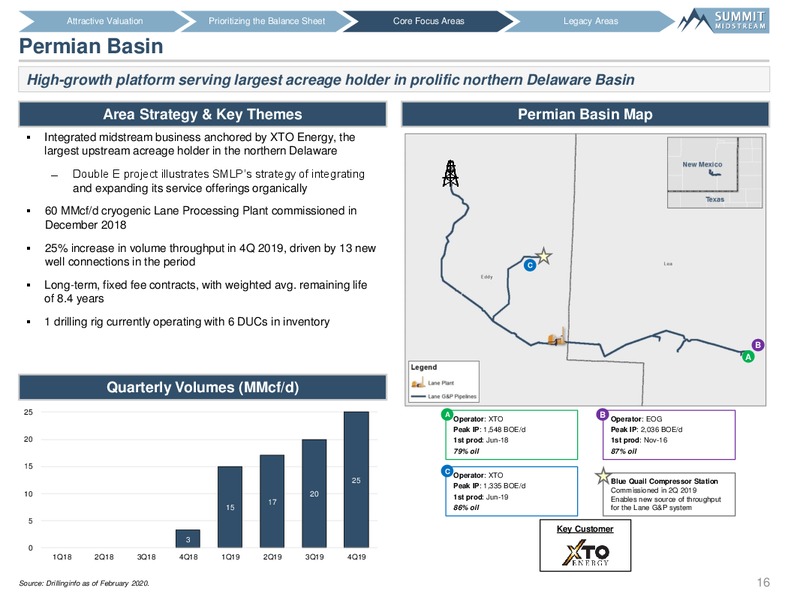
Task: Click the 4Q19 bar in volumes chart
Action: click(x=356, y=480)
